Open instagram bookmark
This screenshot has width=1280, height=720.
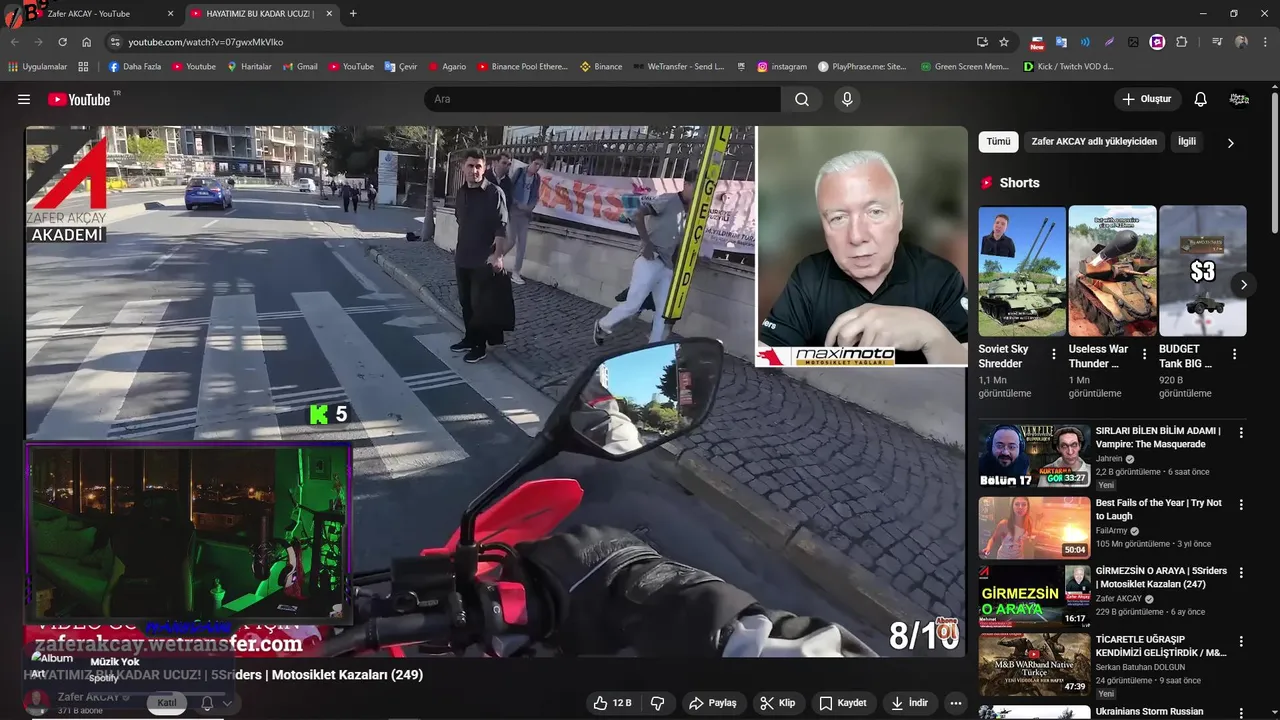tap(782, 67)
